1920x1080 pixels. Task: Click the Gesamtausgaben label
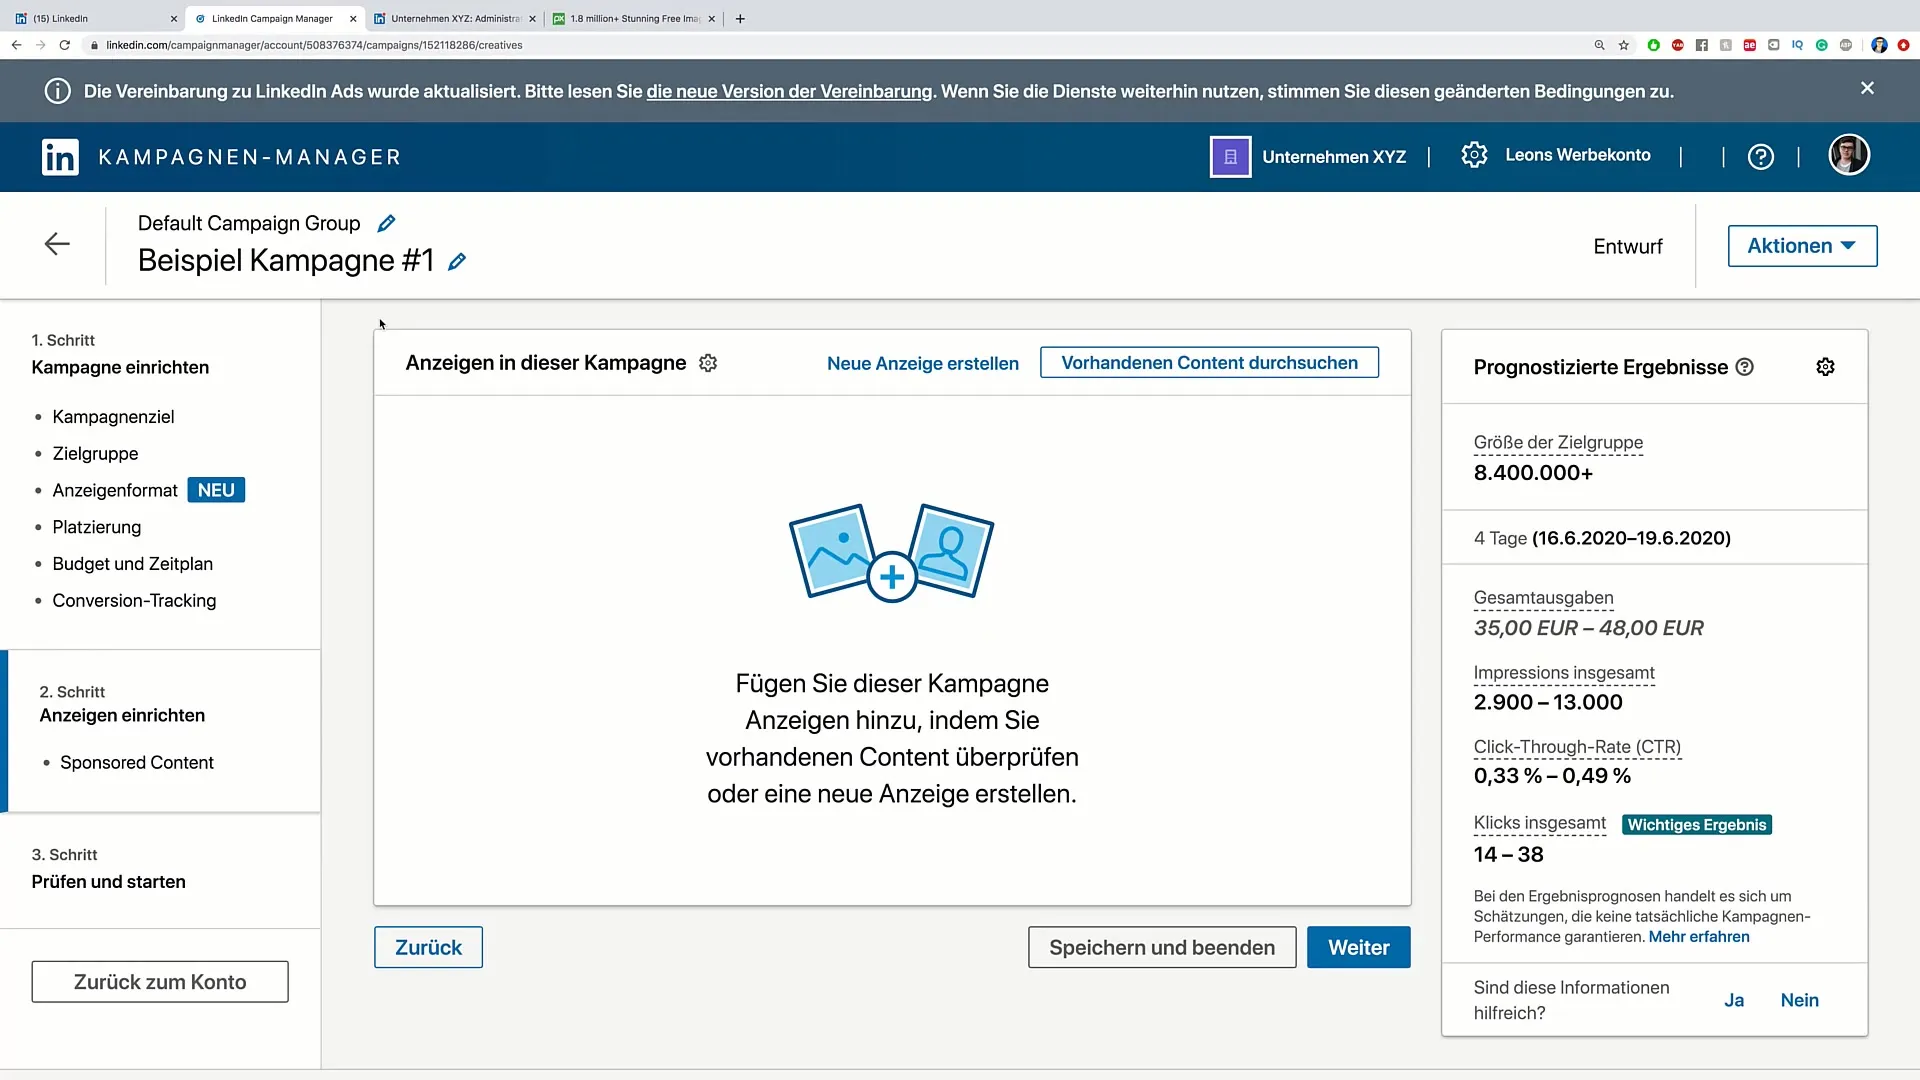(x=1543, y=598)
